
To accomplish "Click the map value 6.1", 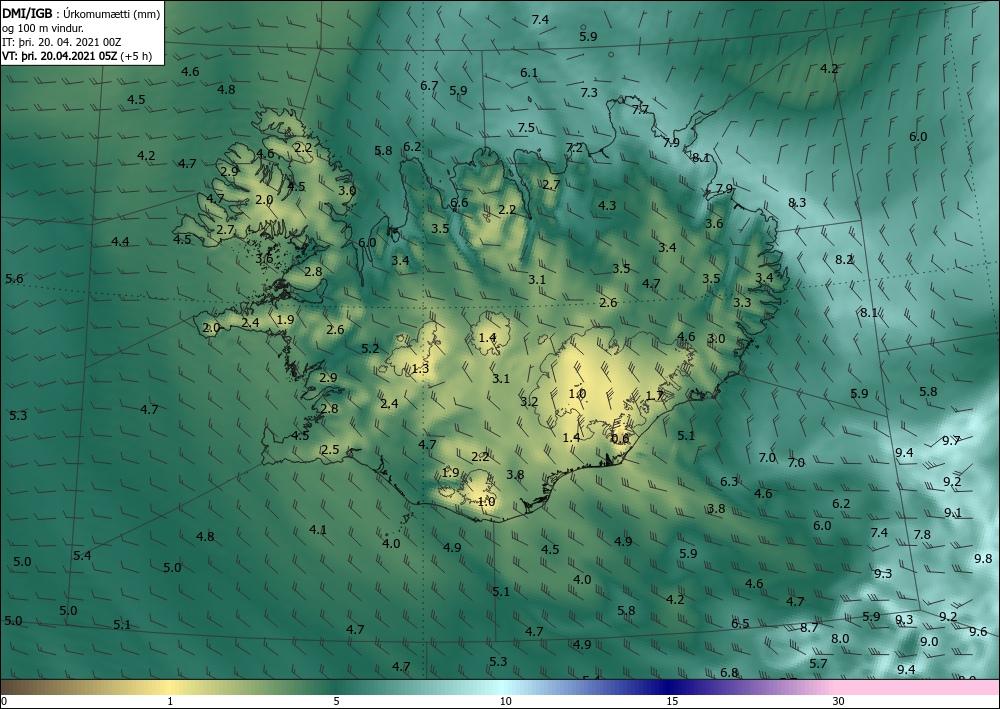I will [x=529, y=73].
